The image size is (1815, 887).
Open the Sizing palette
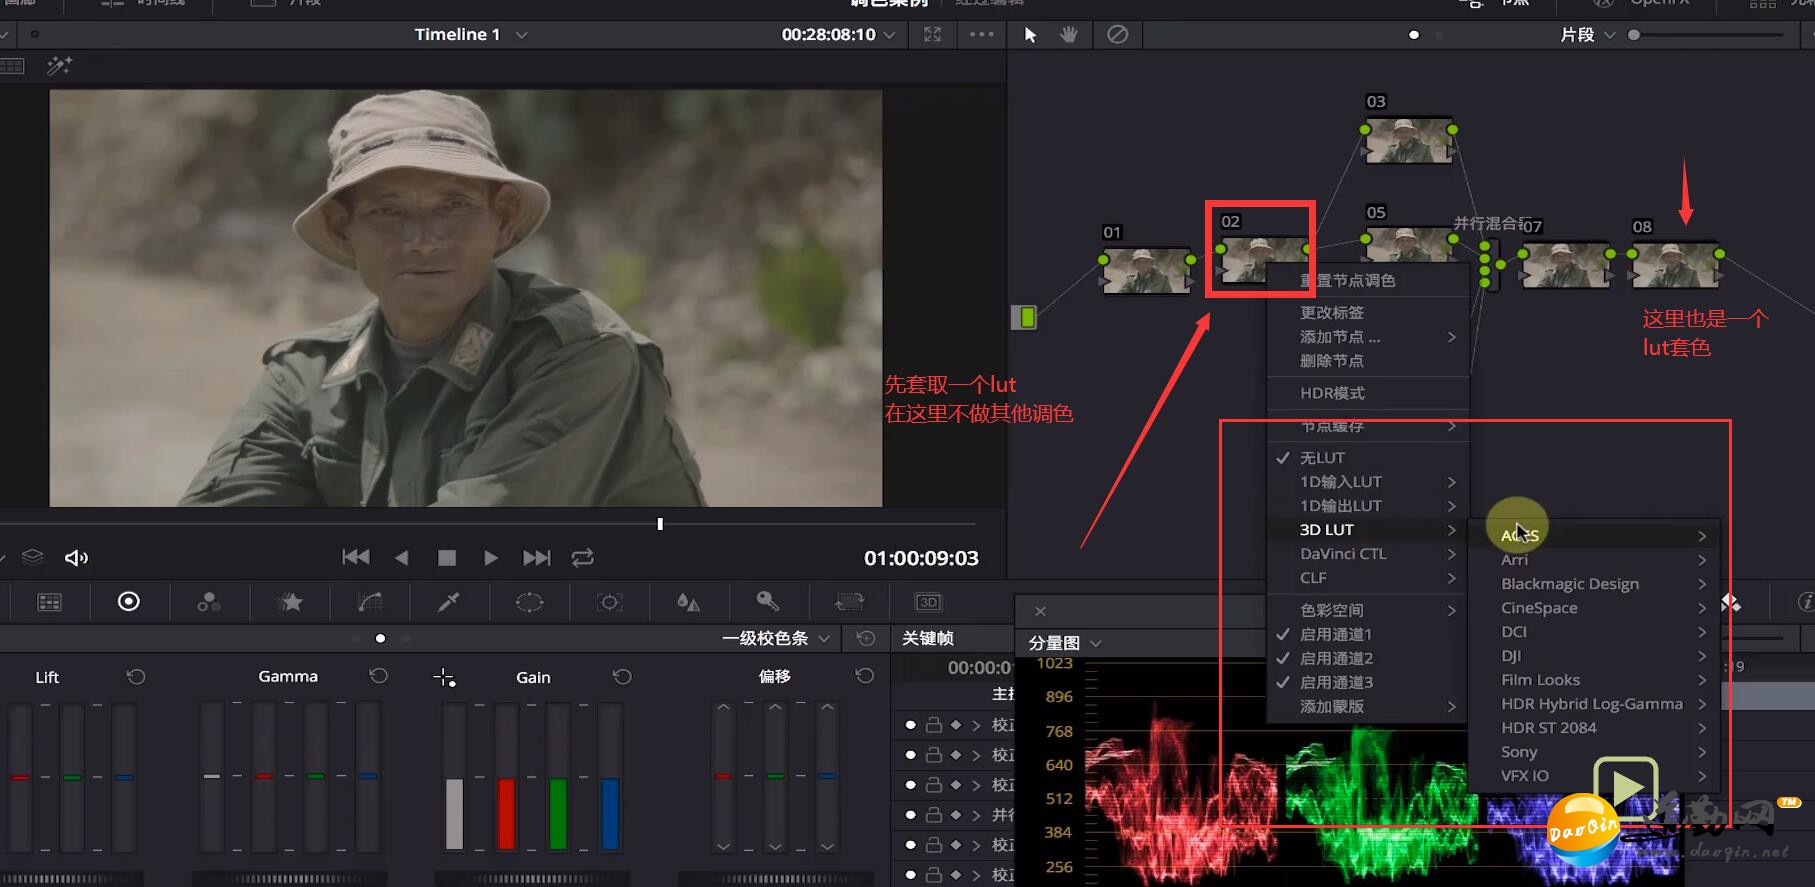point(849,602)
